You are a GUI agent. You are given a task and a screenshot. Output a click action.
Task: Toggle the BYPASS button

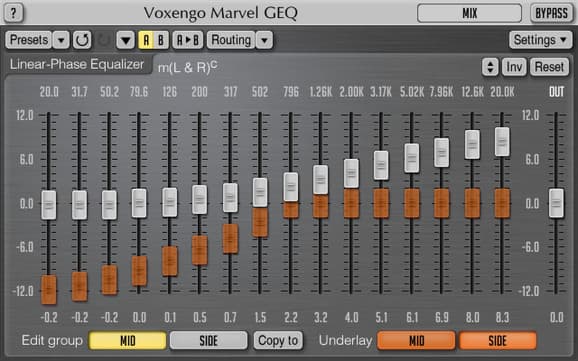point(551,13)
